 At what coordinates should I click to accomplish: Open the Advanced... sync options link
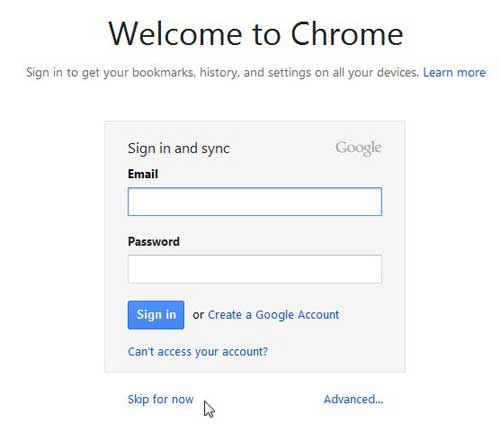353,399
